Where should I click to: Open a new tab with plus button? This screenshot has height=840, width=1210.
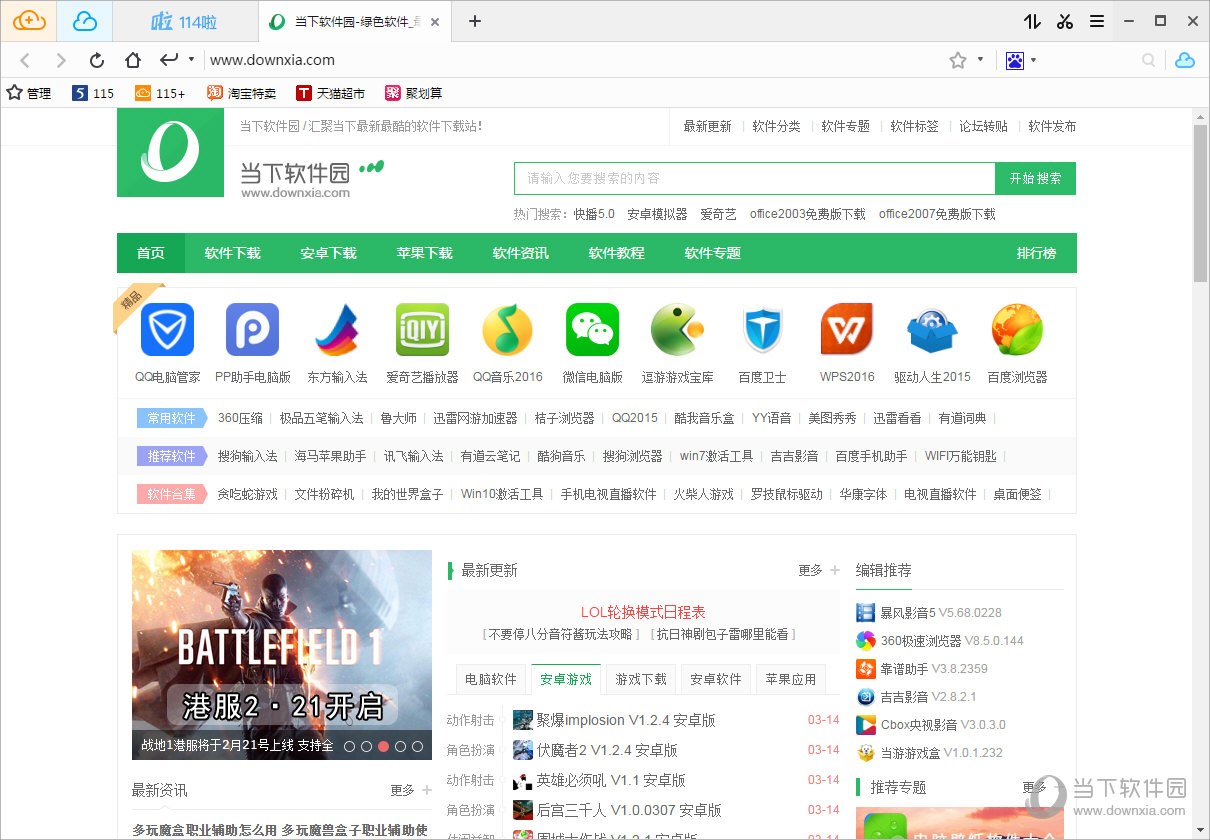click(475, 21)
